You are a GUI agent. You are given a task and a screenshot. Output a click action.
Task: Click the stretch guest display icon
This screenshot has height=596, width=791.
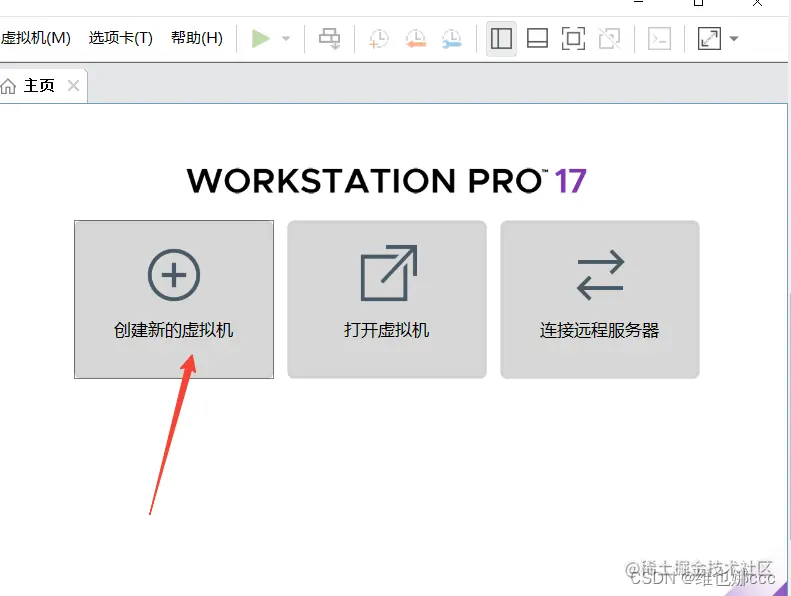coord(709,38)
